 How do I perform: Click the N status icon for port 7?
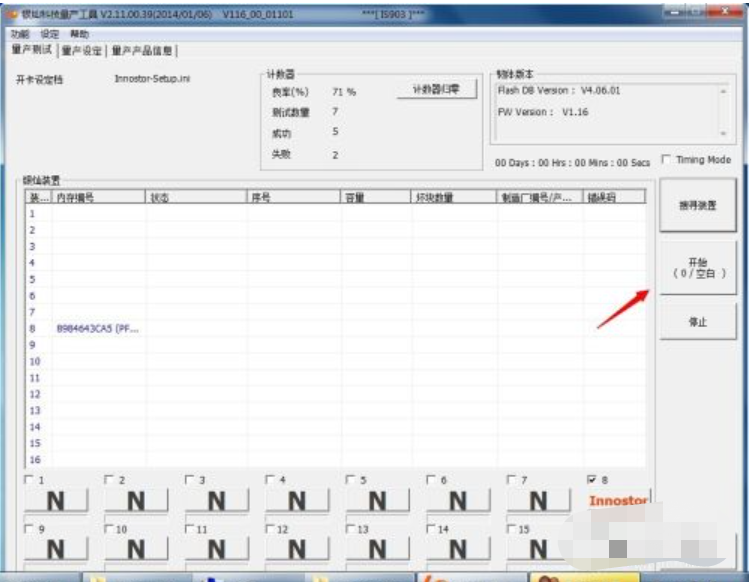tap(538, 501)
